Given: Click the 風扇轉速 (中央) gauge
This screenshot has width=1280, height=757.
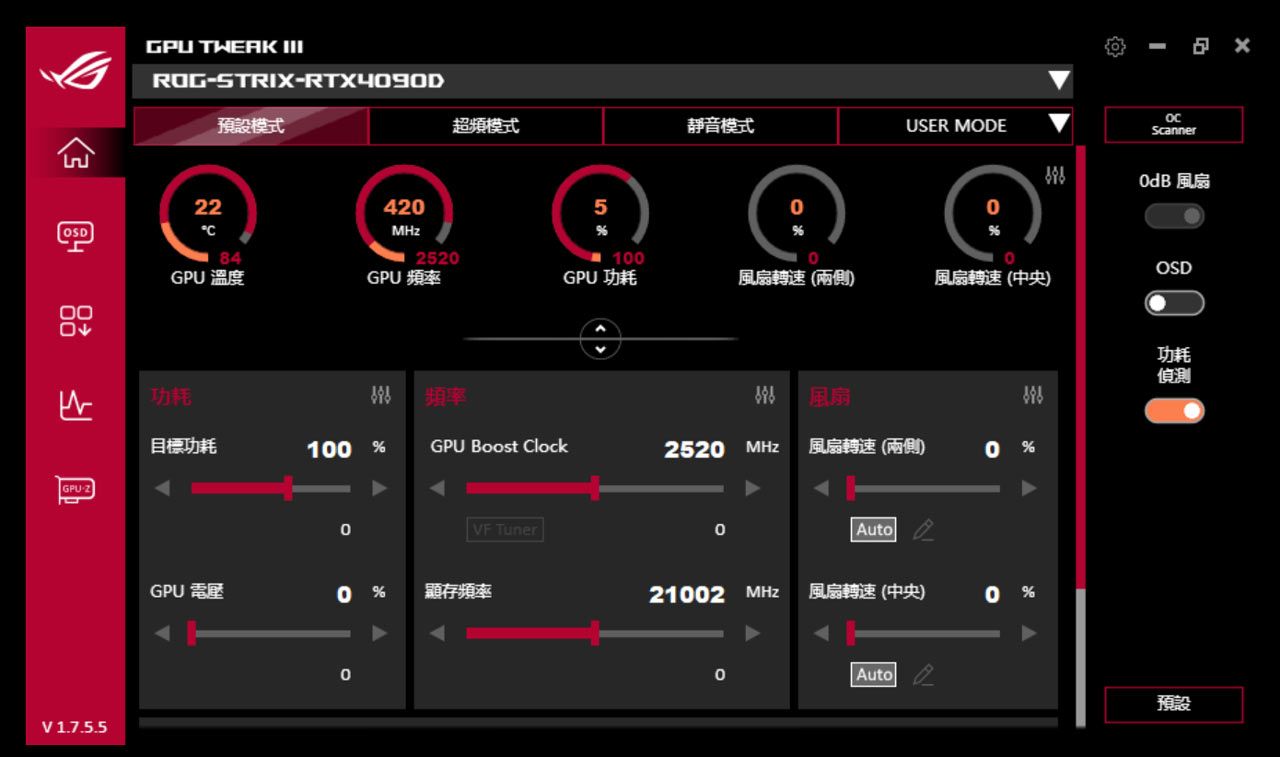Looking at the screenshot, I should tap(992, 214).
